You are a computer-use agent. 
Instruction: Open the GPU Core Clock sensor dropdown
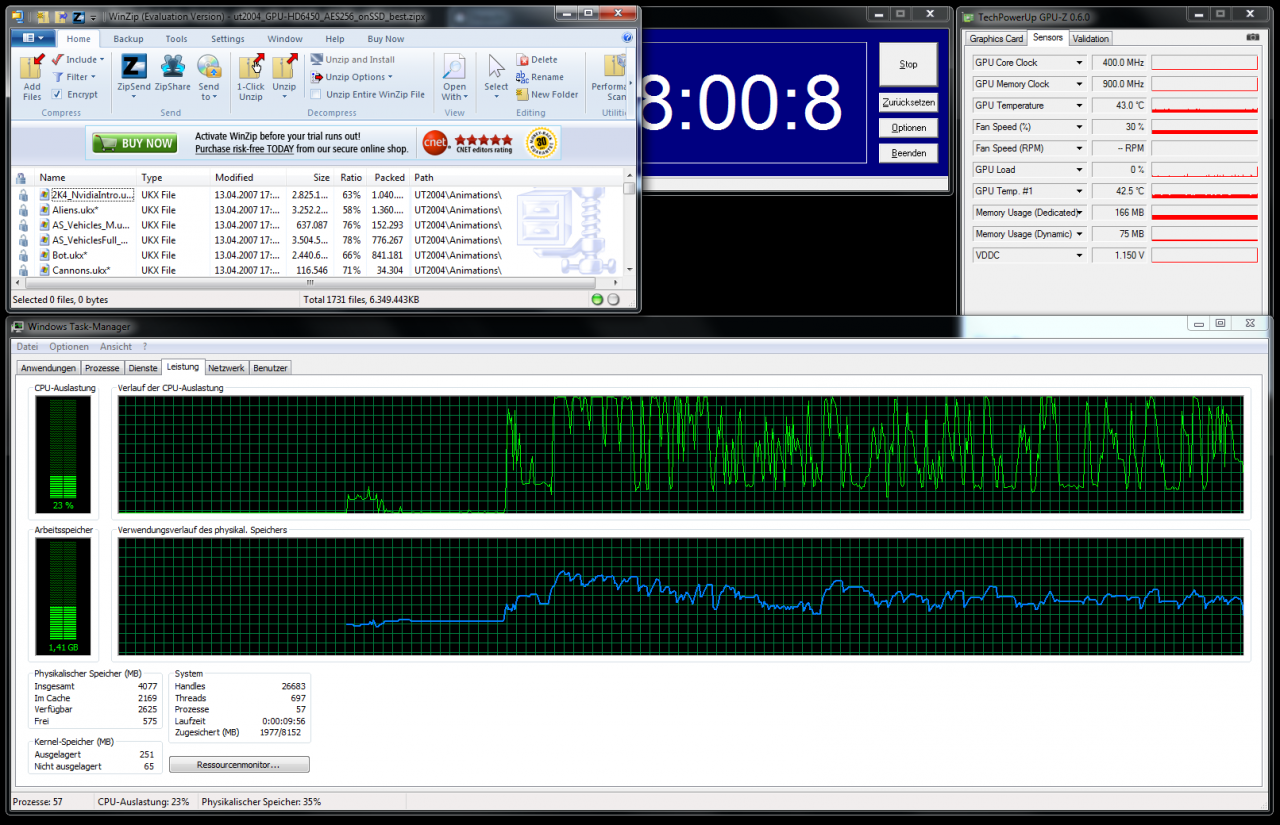click(1079, 62)
